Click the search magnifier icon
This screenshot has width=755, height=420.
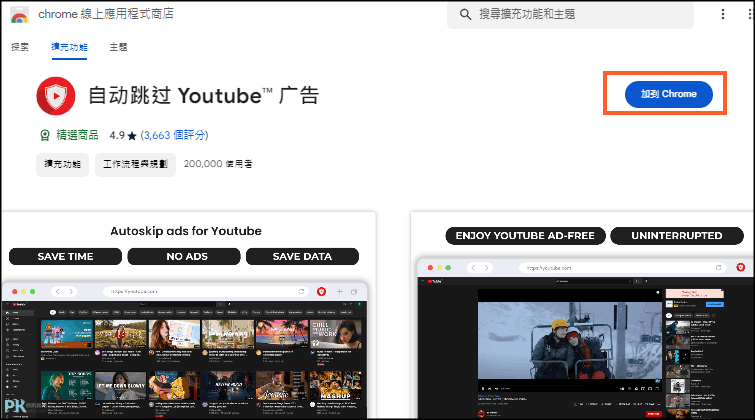coord(465,14)
